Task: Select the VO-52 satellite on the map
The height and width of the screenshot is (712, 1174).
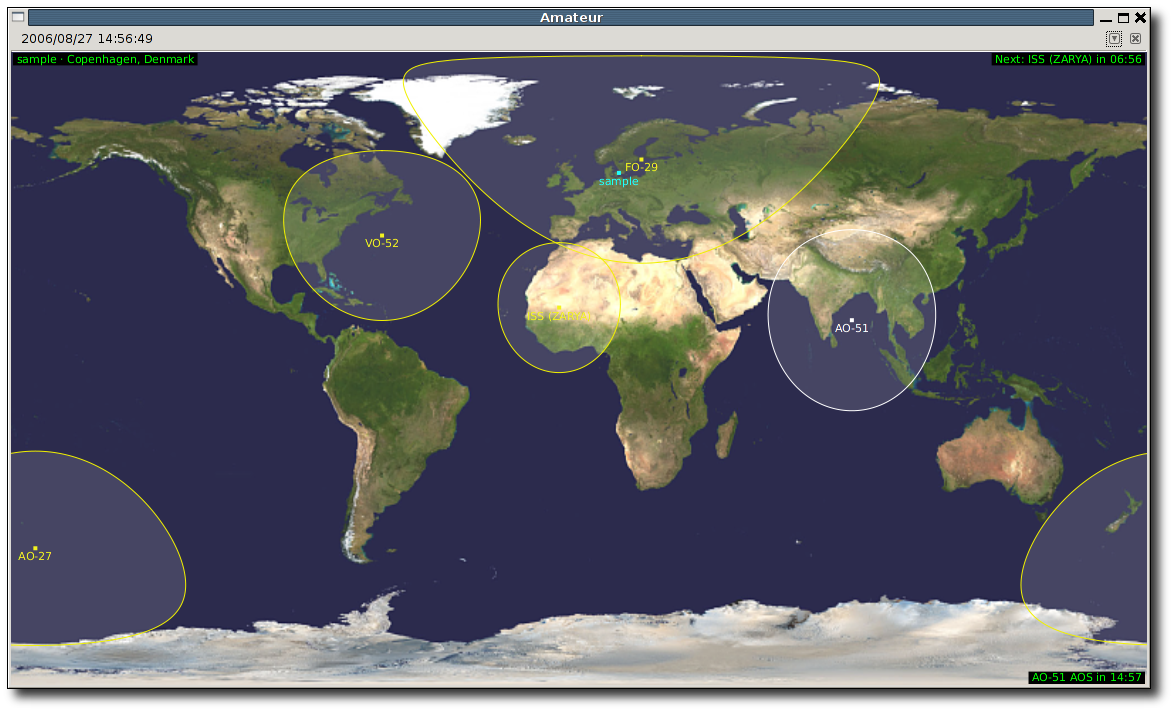Action: pos(382,236)
